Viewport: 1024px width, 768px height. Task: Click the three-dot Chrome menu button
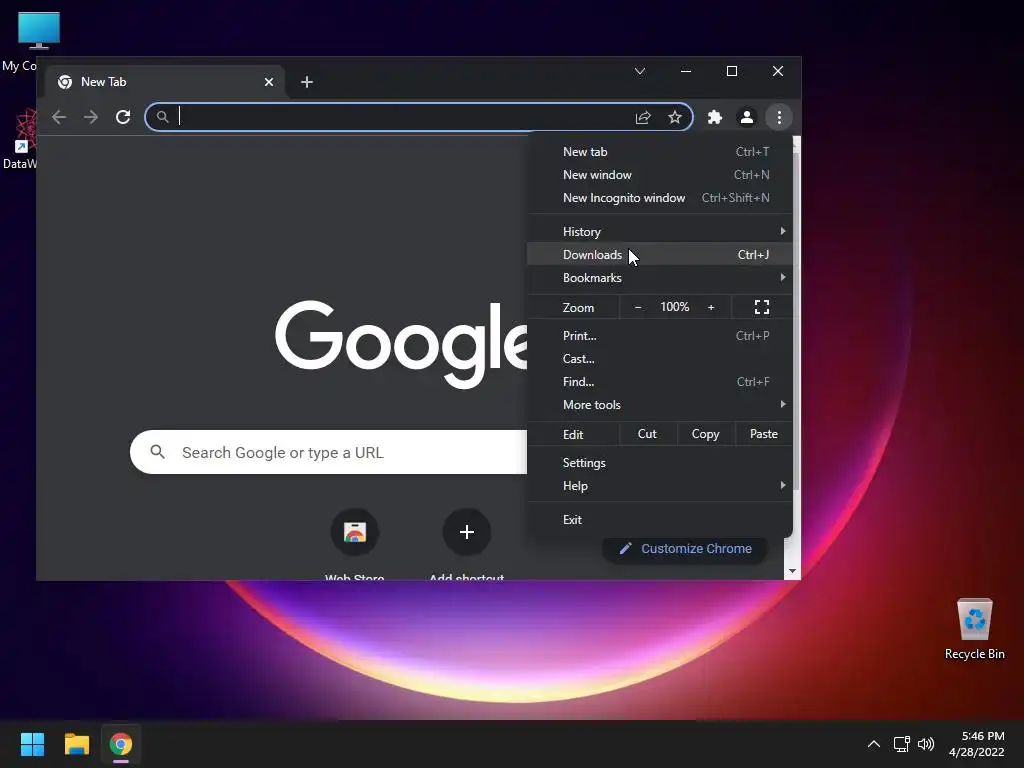coord(779,118)
